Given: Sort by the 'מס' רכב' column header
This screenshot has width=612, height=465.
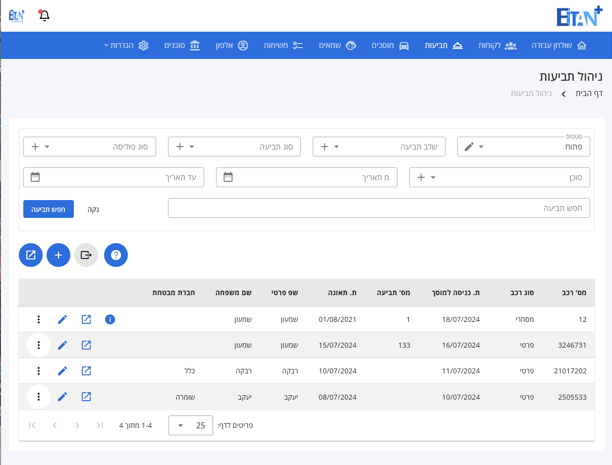Looking at the screenshot, I should click(x=574, y=292).
